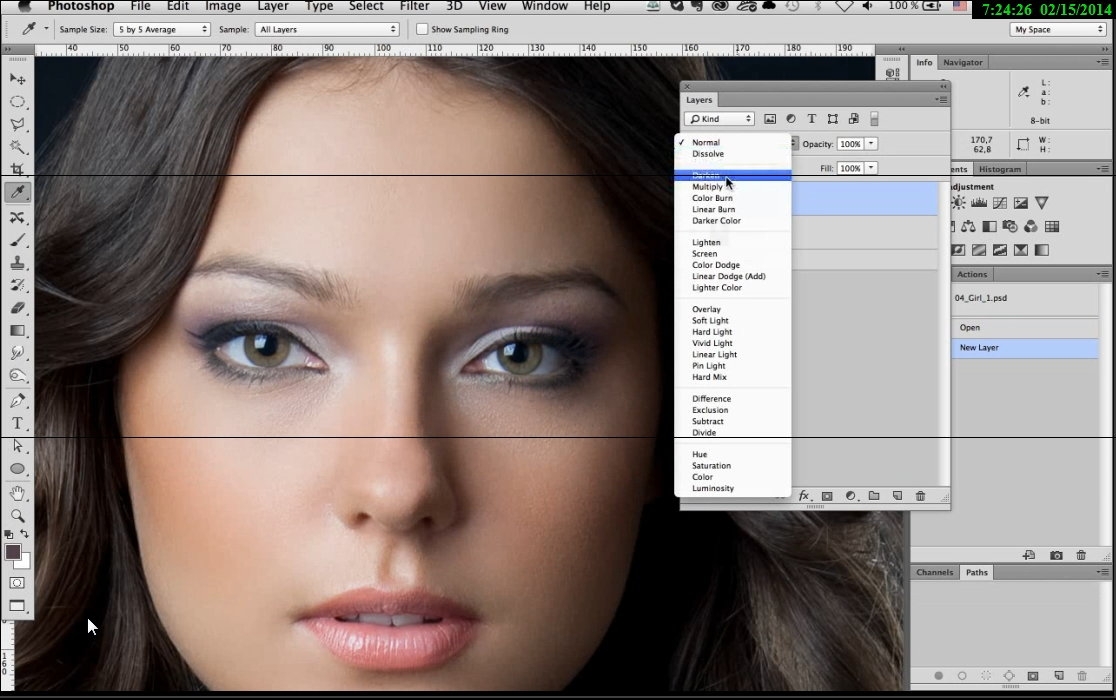Select the History Brush tool
The width and height of the screenshot is (1116, 700).
(x=17, y=285)
